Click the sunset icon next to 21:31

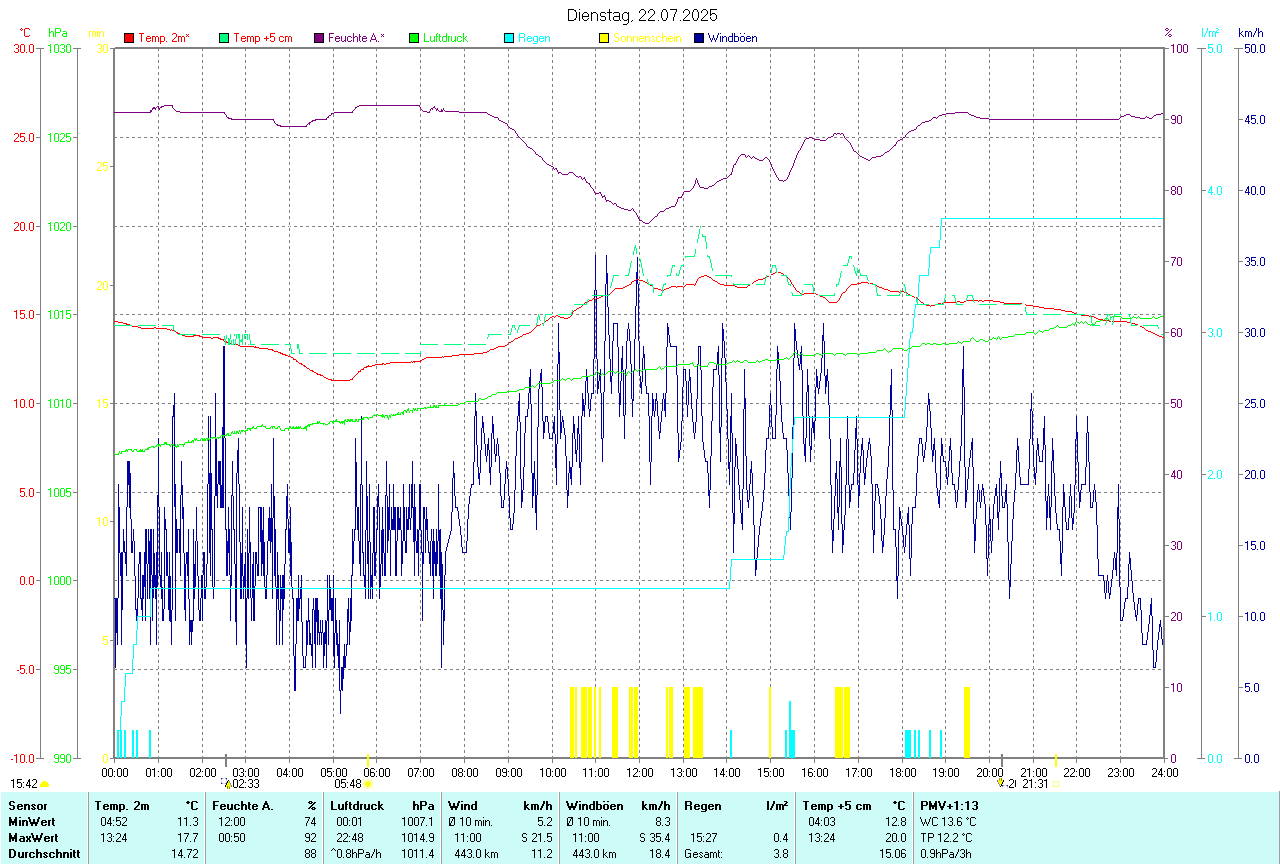1056,784
